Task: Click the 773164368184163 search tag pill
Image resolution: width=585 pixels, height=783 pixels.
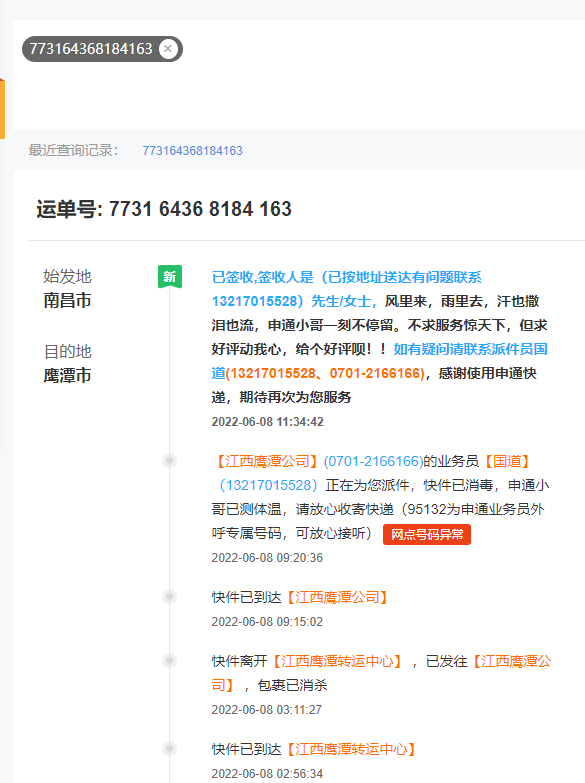Action: [102, 49]
